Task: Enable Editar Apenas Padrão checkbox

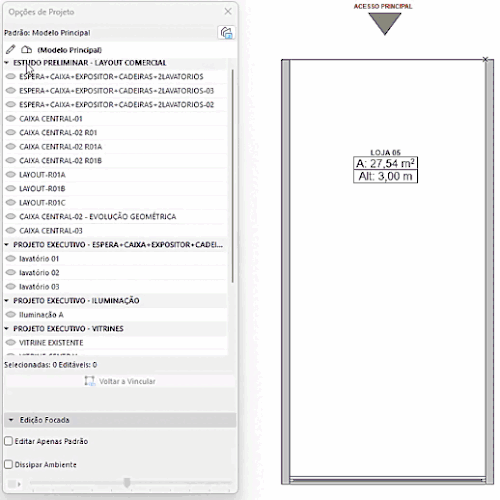Action: (9, 441)
